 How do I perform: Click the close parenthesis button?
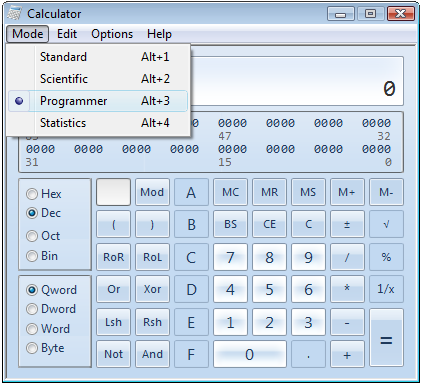click(x=152, y=224)
